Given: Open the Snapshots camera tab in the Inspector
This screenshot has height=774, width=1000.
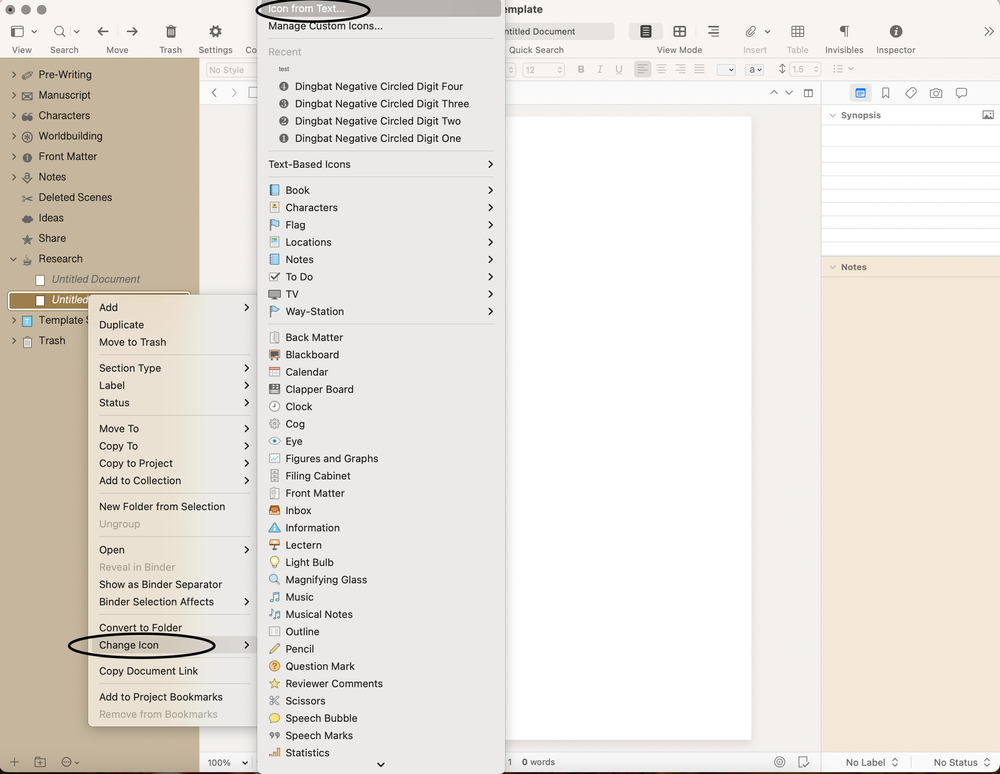Looking at the screenshot, I should (x=935, y=91).
